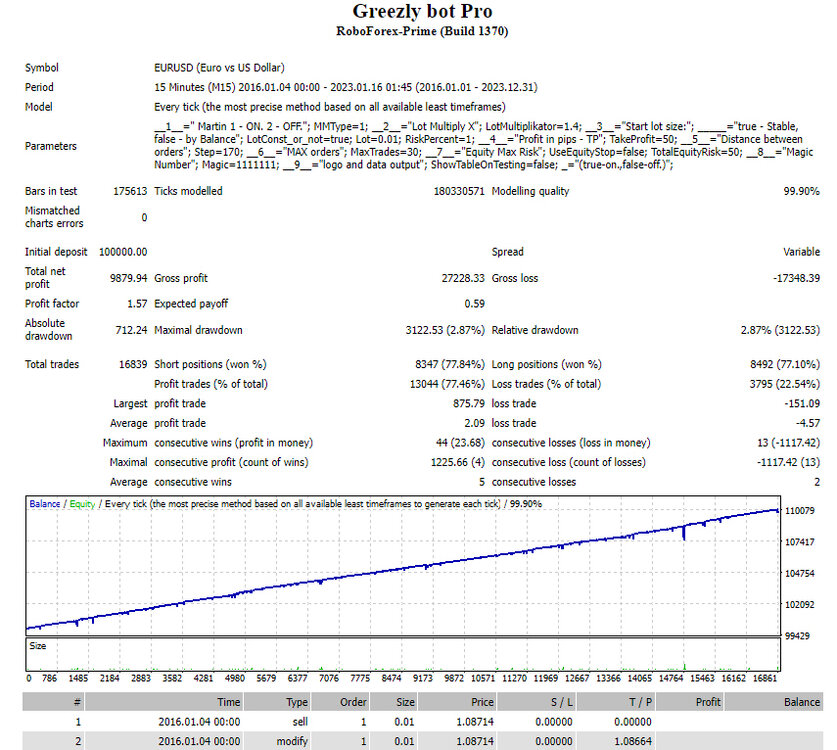This screenshot has width=837, height=750.
Task: Click the gross profit value 27228.33
Action: pos(463,278)
